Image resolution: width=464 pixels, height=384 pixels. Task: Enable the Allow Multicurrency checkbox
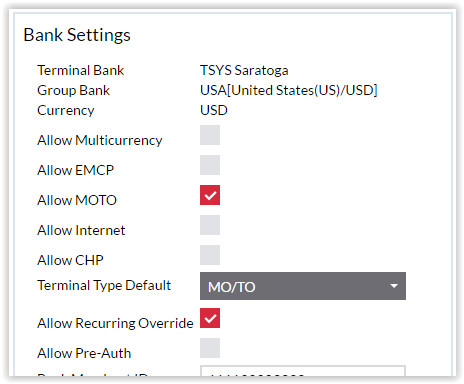click(x=210, y=135)
